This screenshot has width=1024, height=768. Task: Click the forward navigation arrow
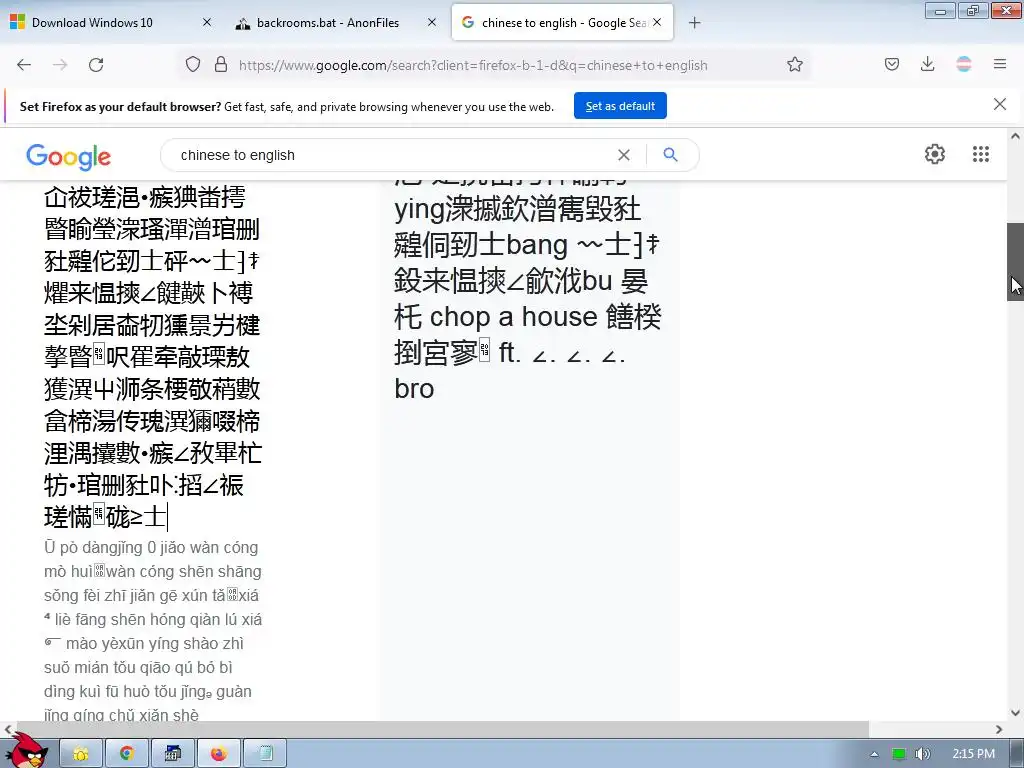(x=60, y=65)
